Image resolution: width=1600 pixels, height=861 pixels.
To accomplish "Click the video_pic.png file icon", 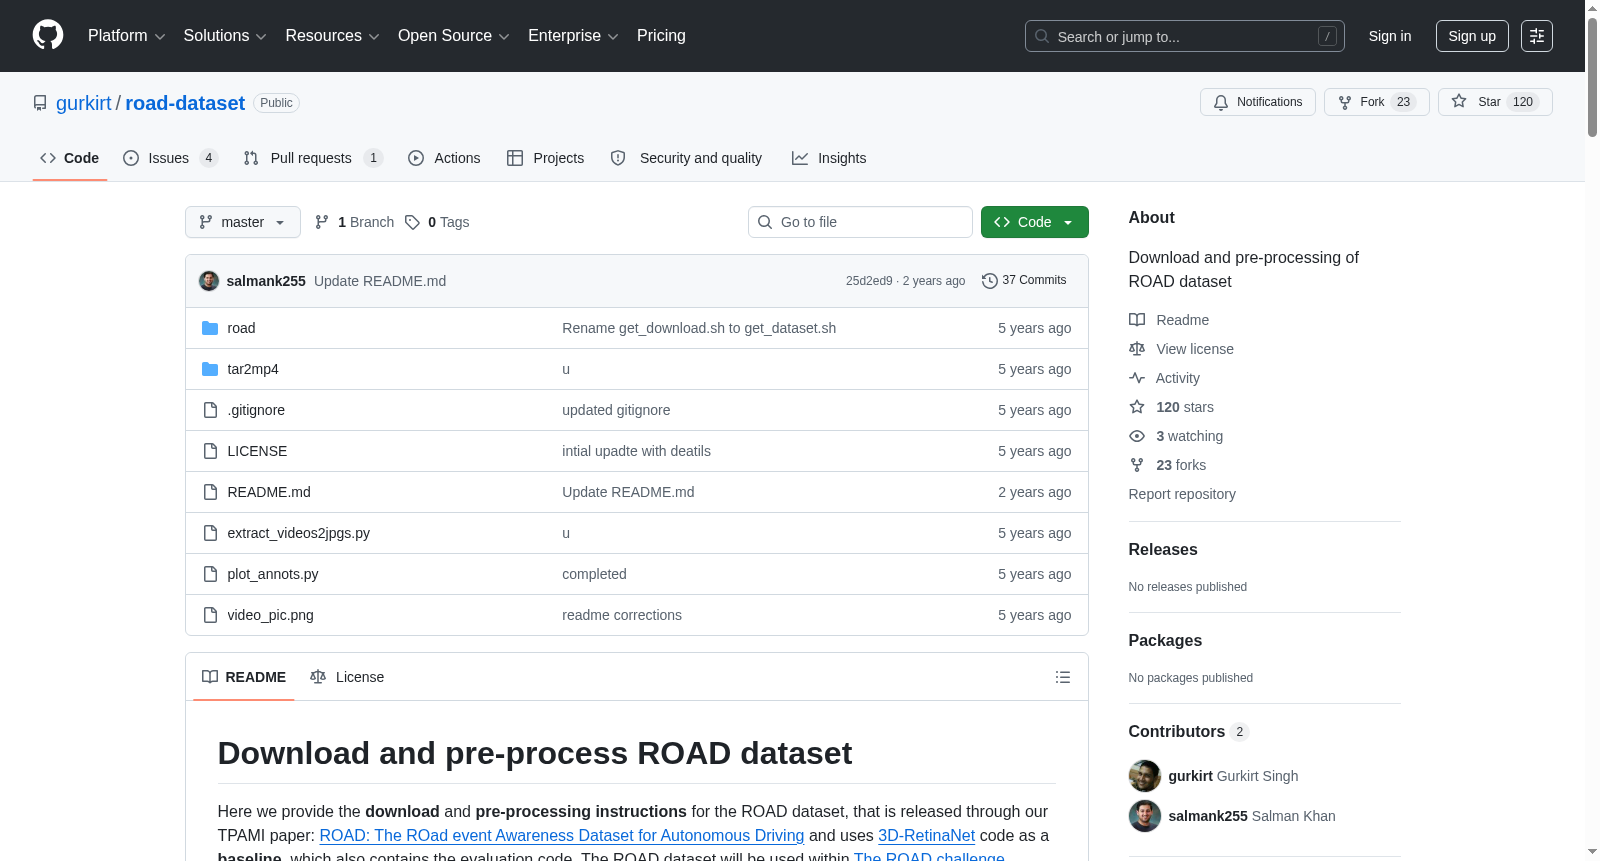I will (210, 615).
